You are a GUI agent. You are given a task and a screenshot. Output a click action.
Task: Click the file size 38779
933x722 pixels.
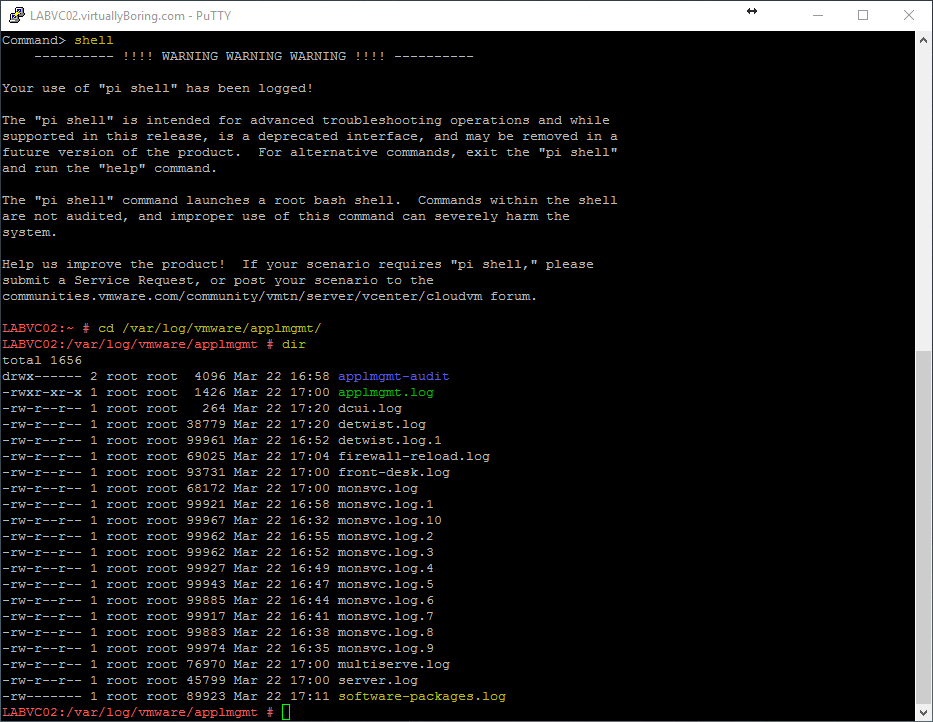click(206, 424)
